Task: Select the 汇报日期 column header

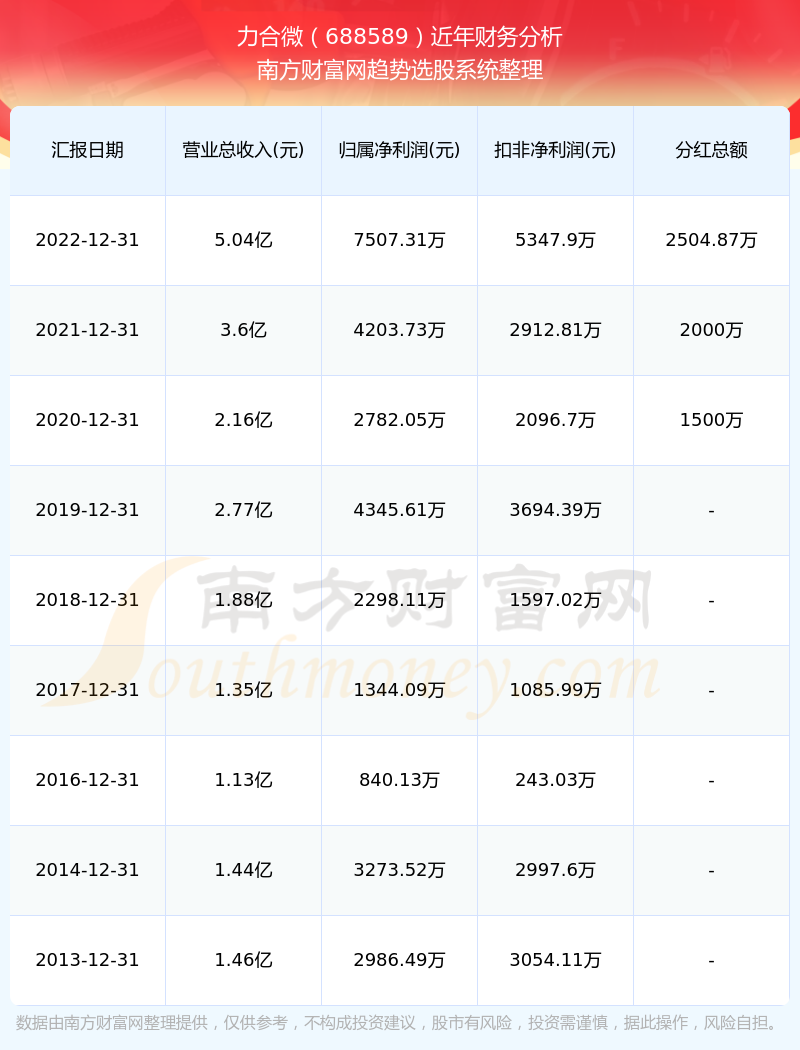Action: click(x=88, y=150)
